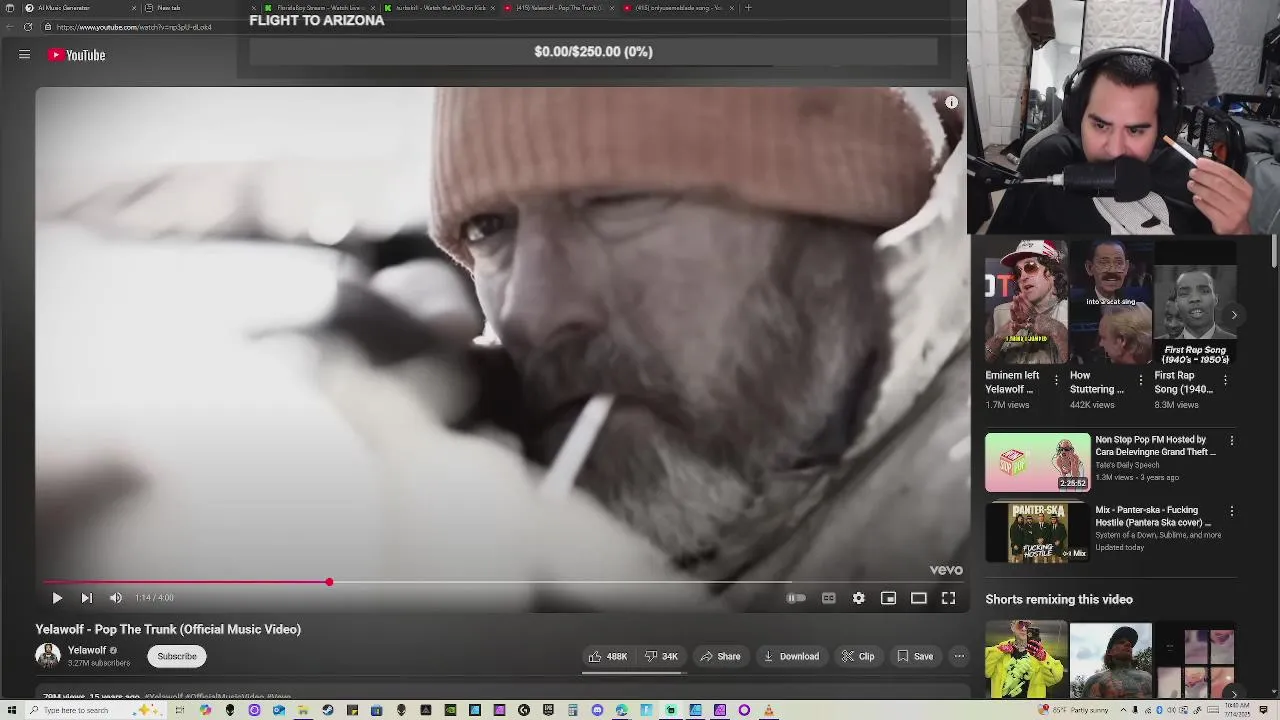The width and height of the screenshot is (1280, 720).
Task: Click the playhead scrubber dot on timeline
Action: point(329,582)
